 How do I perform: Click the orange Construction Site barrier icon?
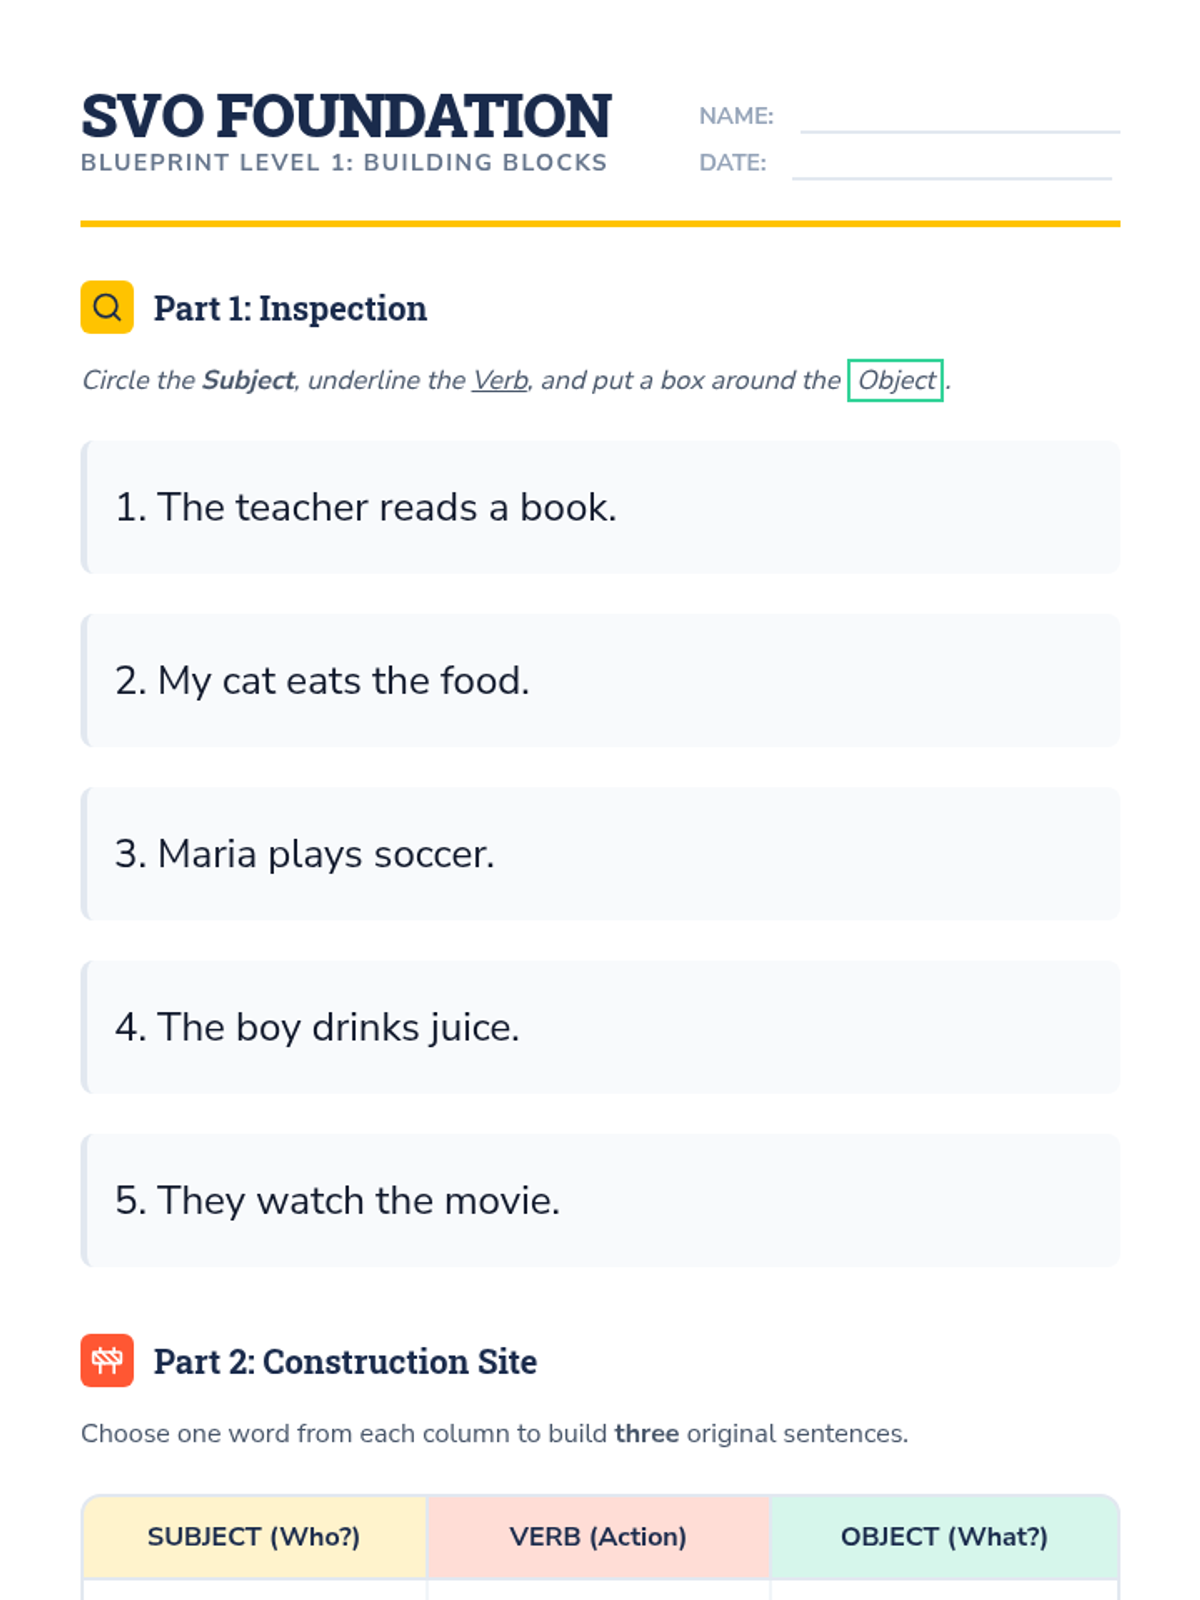[107, 1360]
